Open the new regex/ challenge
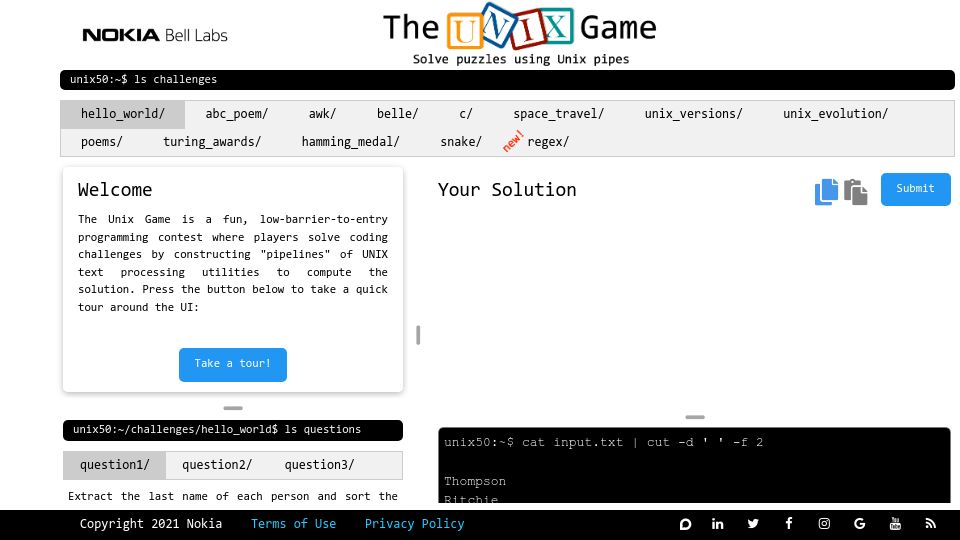Screen dimensions: 960x540 click(x=548, y=142)
